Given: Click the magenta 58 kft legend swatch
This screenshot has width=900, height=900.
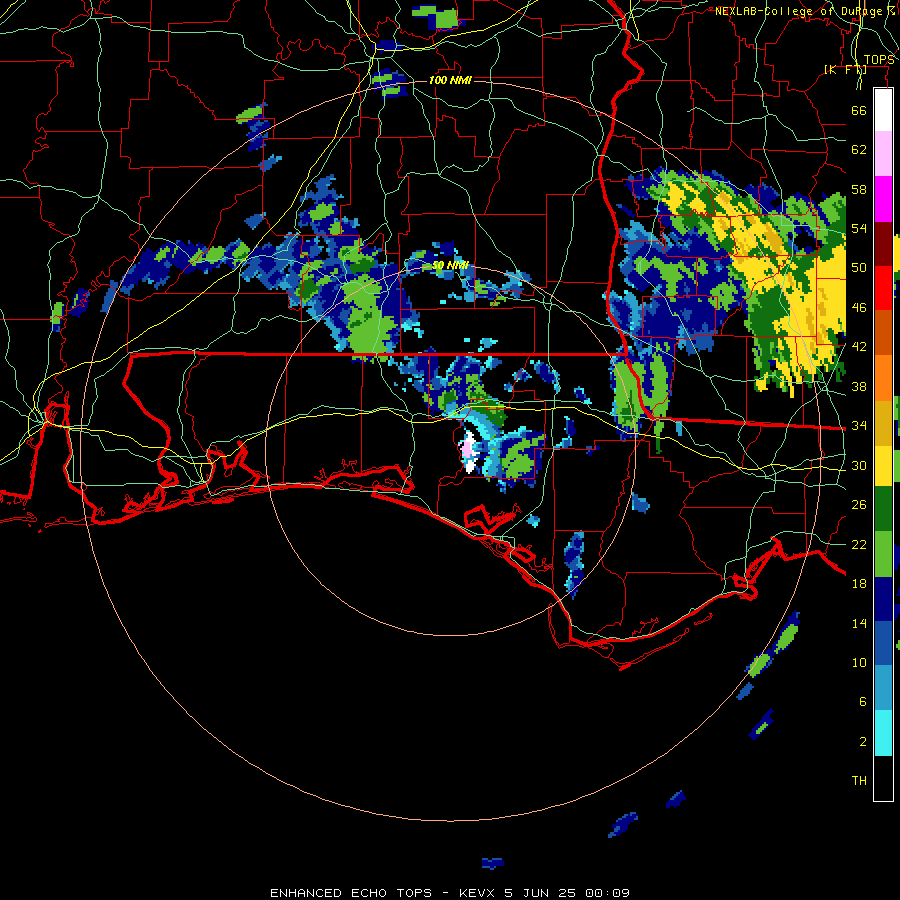Looking at the screenshot, I should [883, 199].
